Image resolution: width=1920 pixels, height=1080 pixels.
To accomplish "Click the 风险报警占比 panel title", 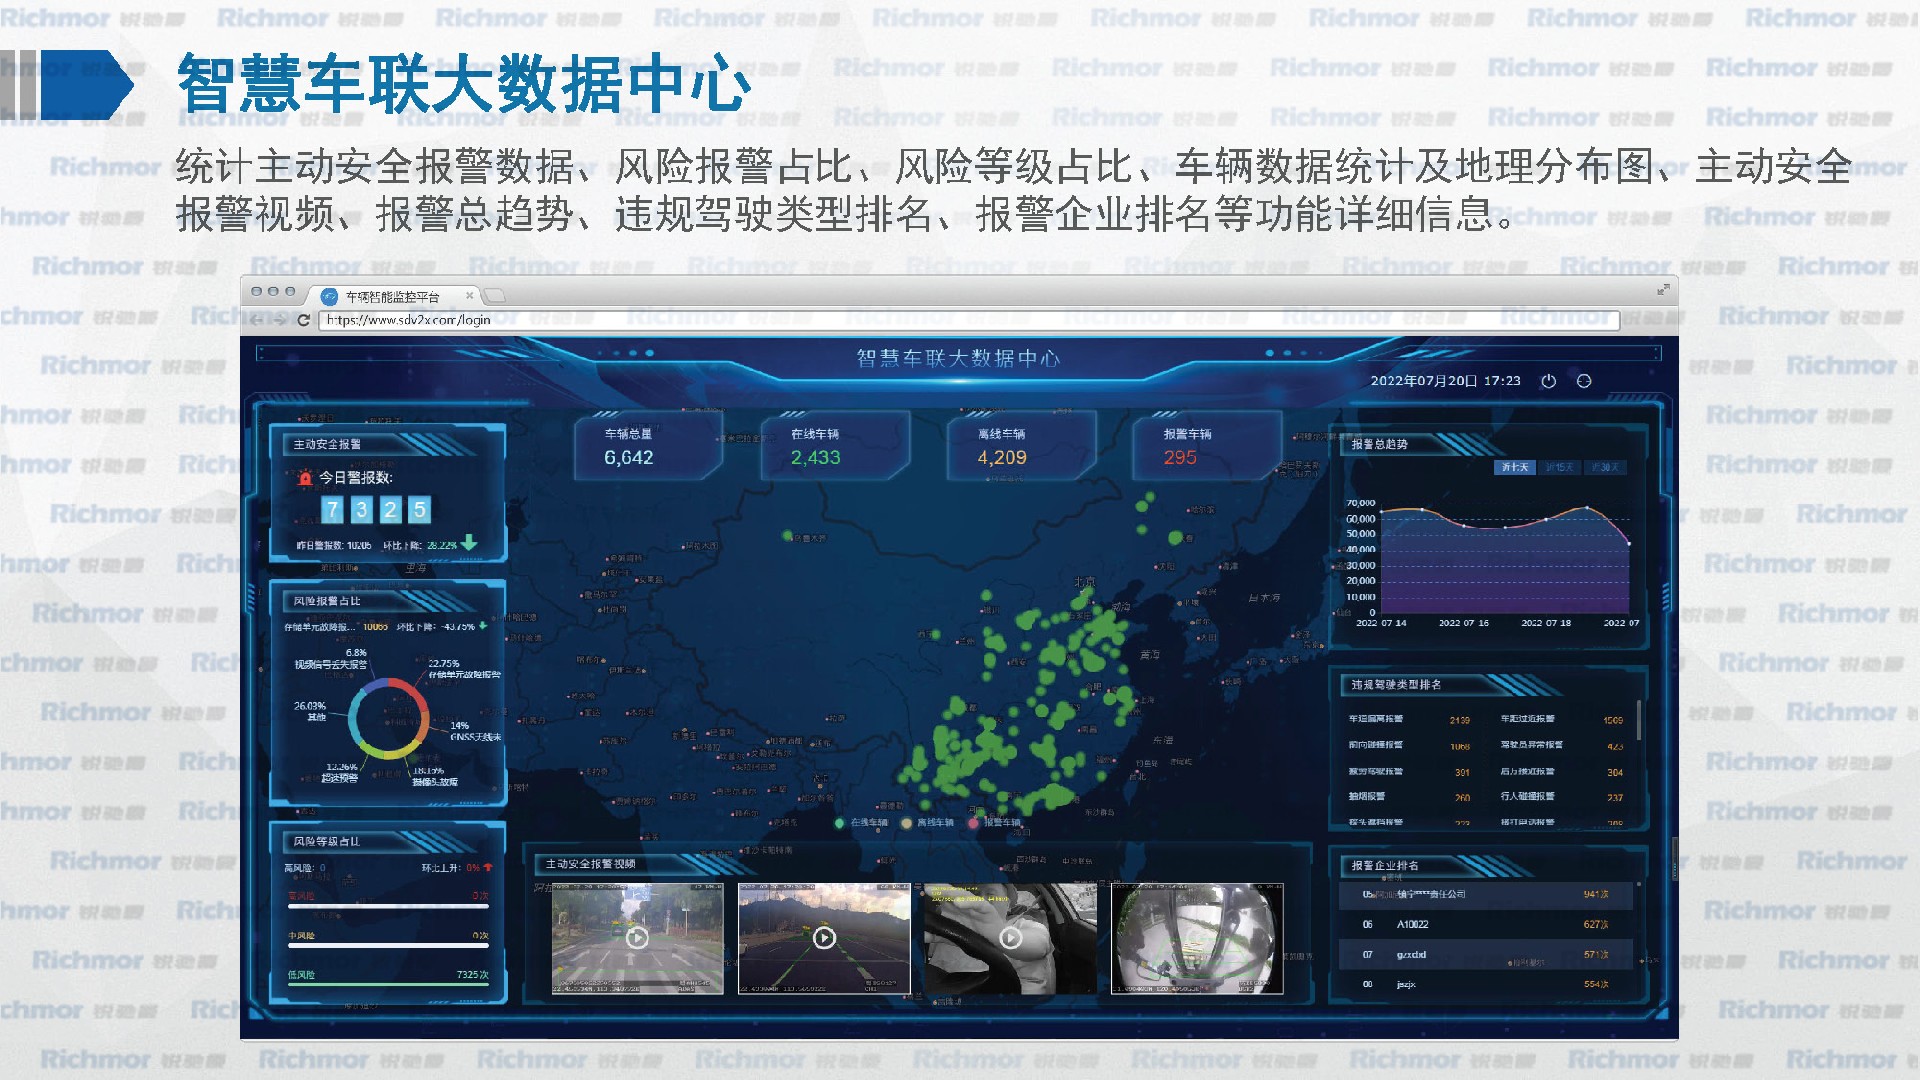I will click(x=327, y=601).
